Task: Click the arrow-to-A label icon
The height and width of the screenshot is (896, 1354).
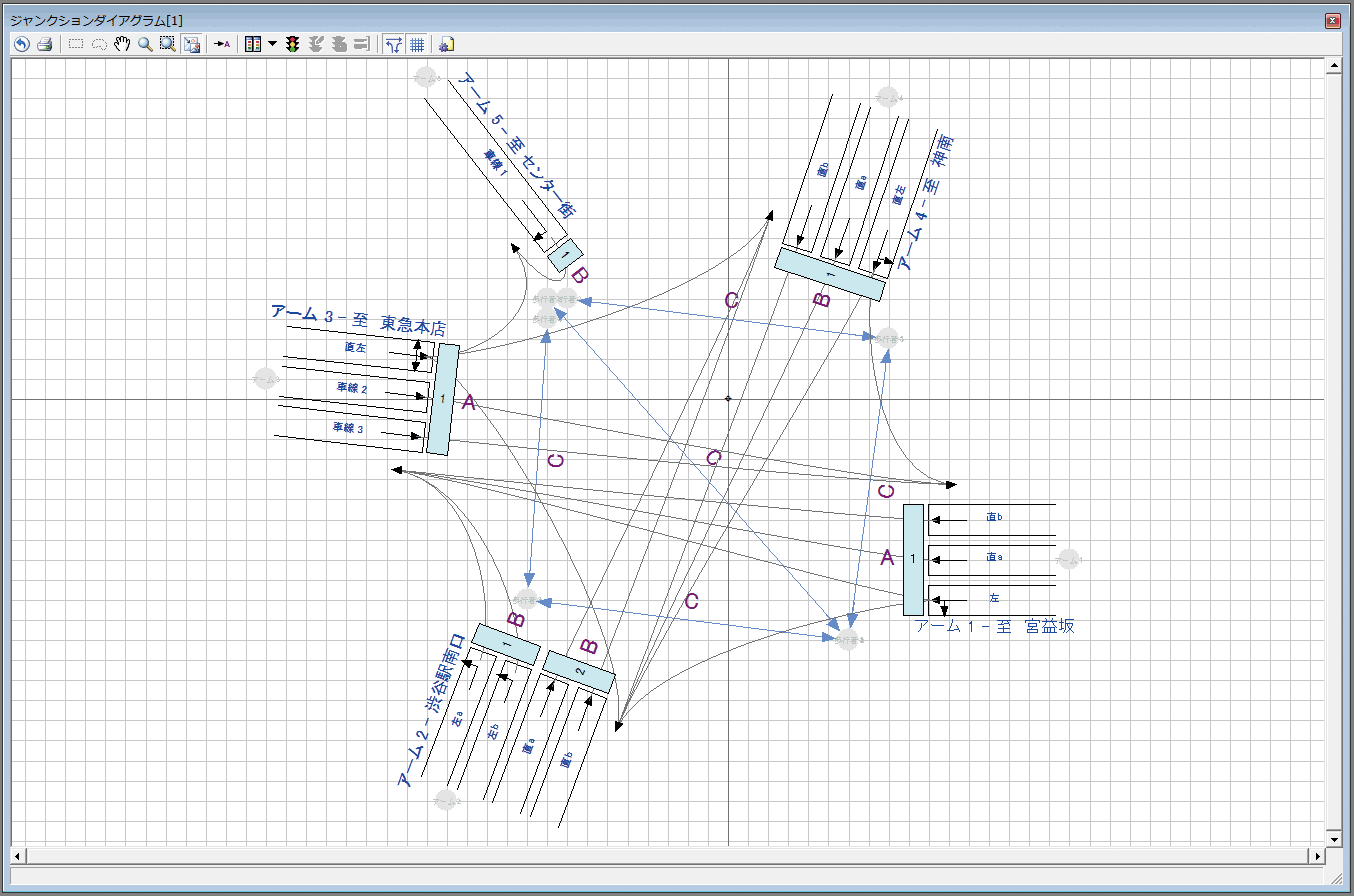Action: pyautogui.click(x=222, y=44)
